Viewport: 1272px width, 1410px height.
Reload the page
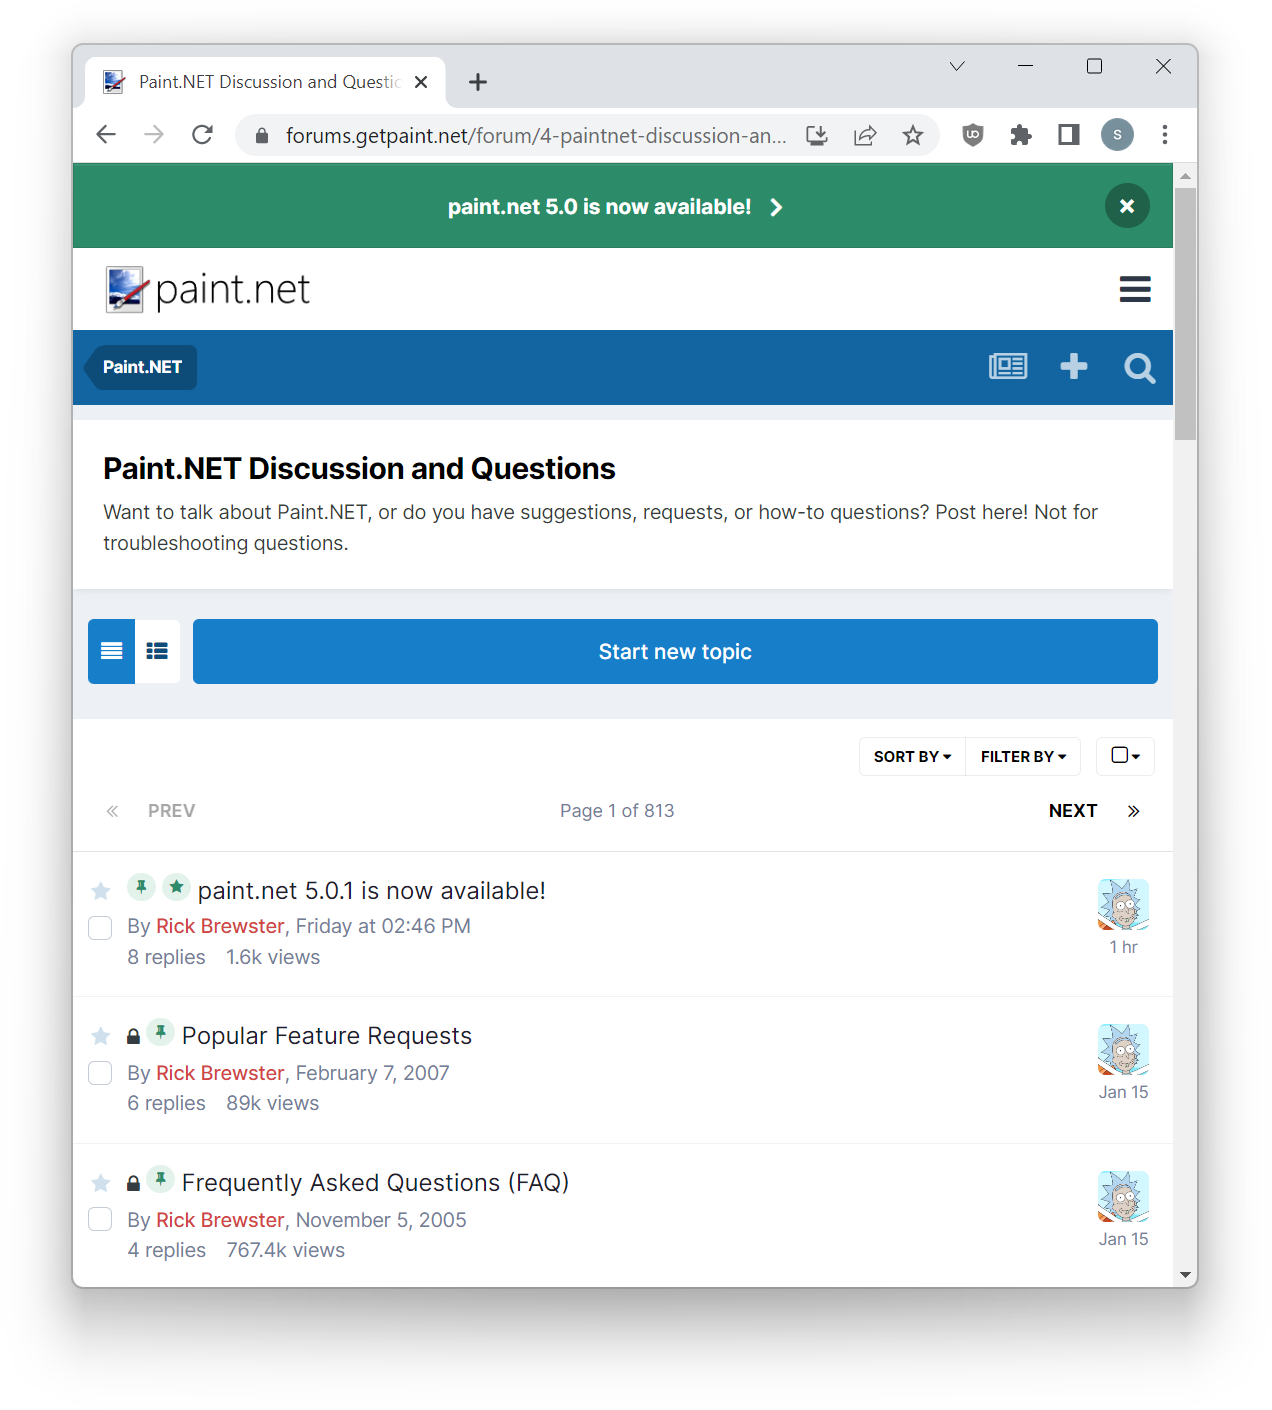pyautogui.click(x=202, y=135)
